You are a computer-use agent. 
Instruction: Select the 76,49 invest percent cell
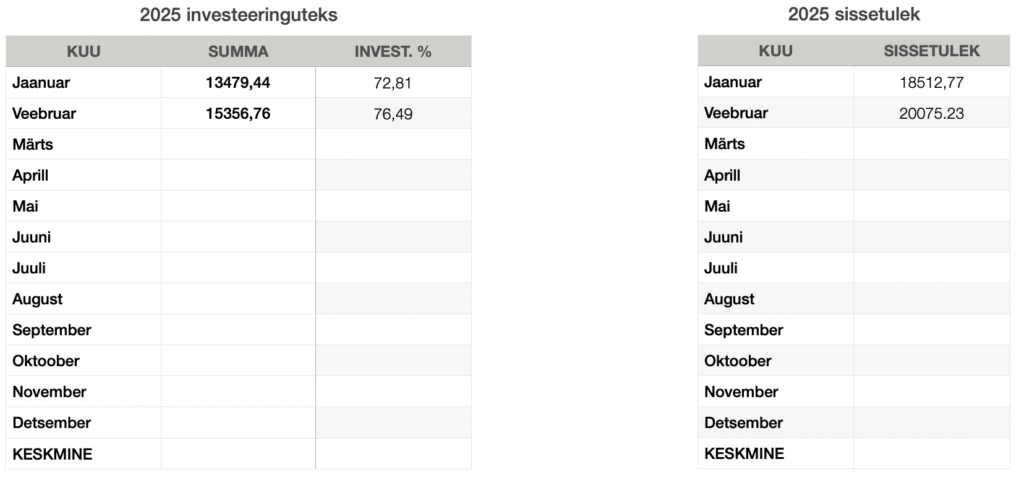point(393,114)
